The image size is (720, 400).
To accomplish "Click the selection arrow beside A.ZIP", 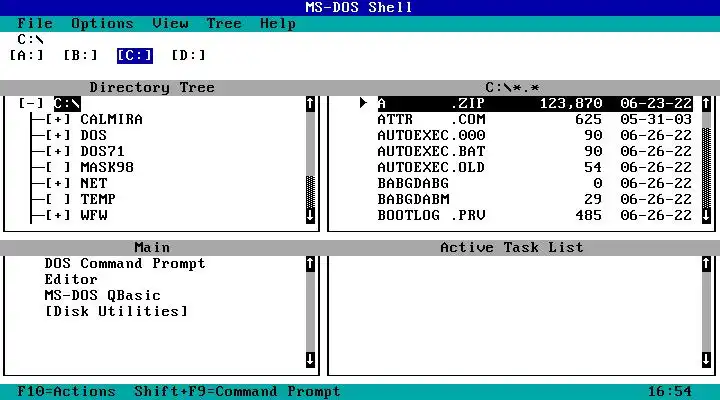I will point(363,103).
